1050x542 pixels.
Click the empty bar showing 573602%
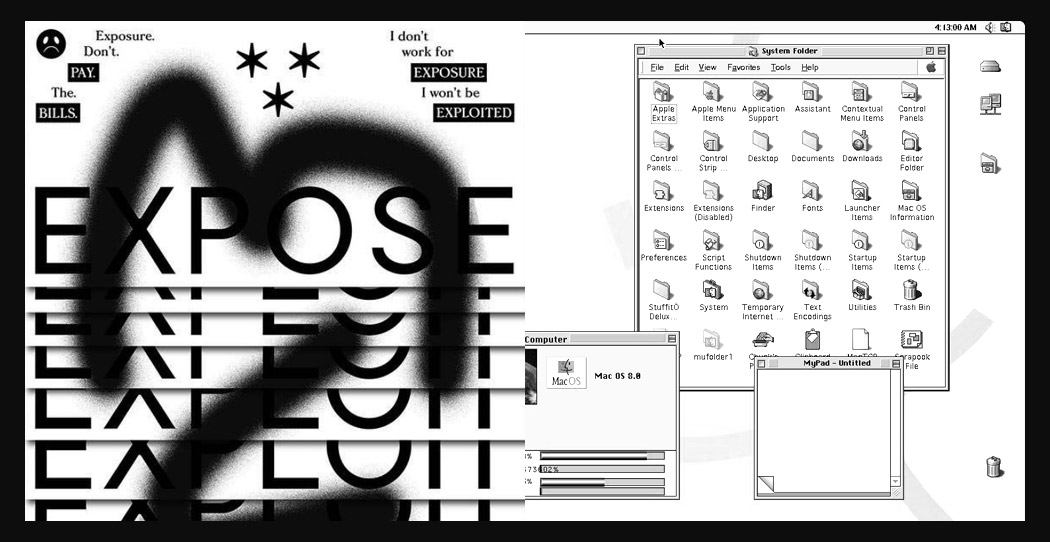[602, 469]
